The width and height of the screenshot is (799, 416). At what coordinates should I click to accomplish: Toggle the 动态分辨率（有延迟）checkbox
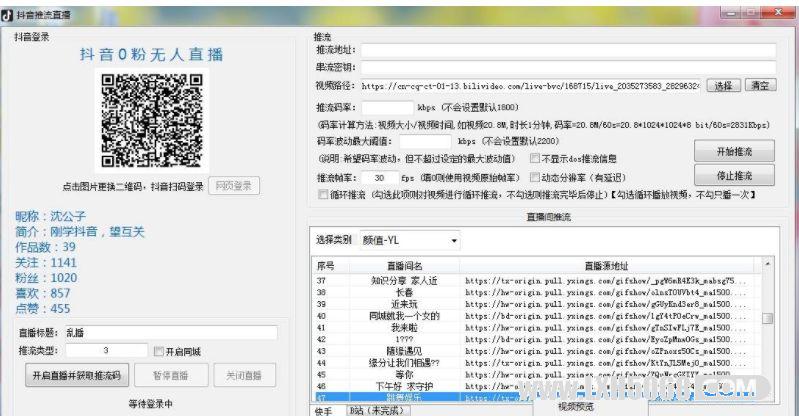(x=535, y=177)
